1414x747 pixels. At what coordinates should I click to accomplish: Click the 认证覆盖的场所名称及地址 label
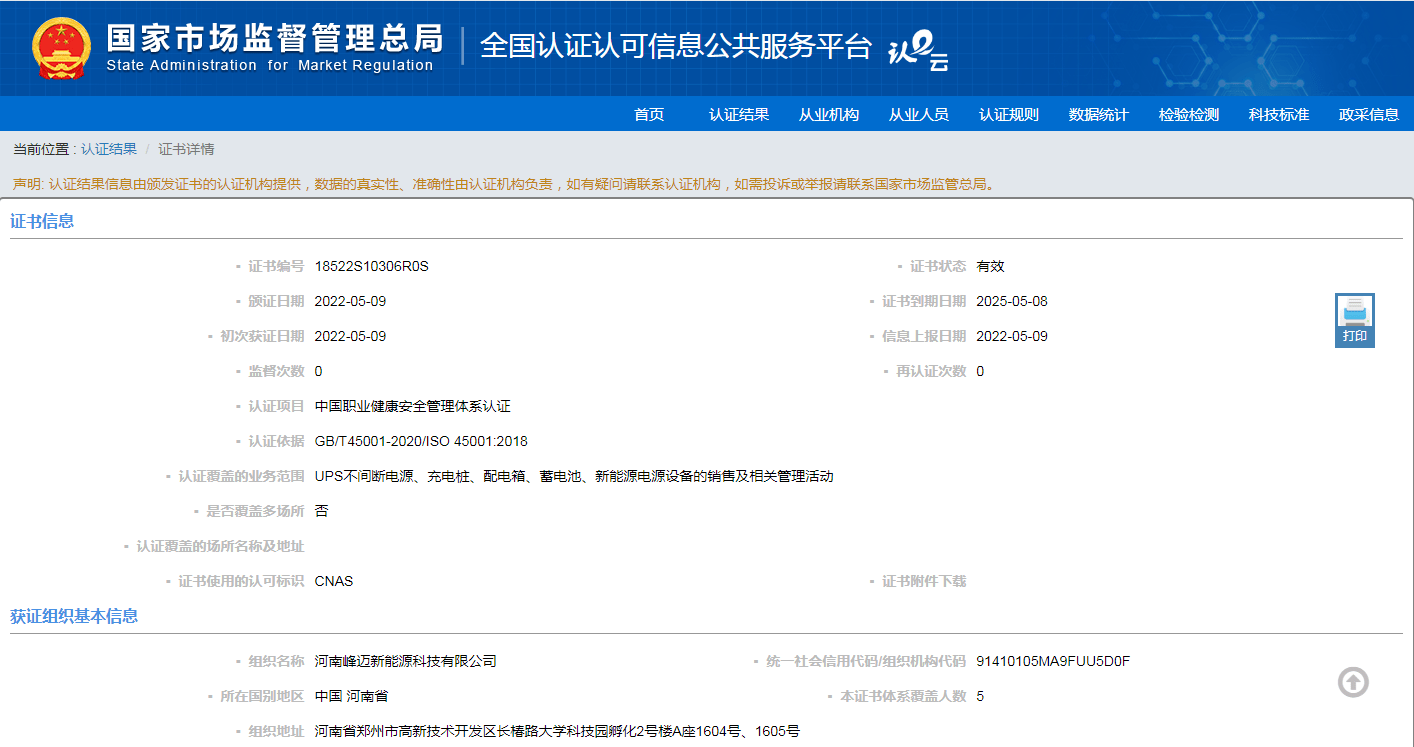tap(220, 546)
